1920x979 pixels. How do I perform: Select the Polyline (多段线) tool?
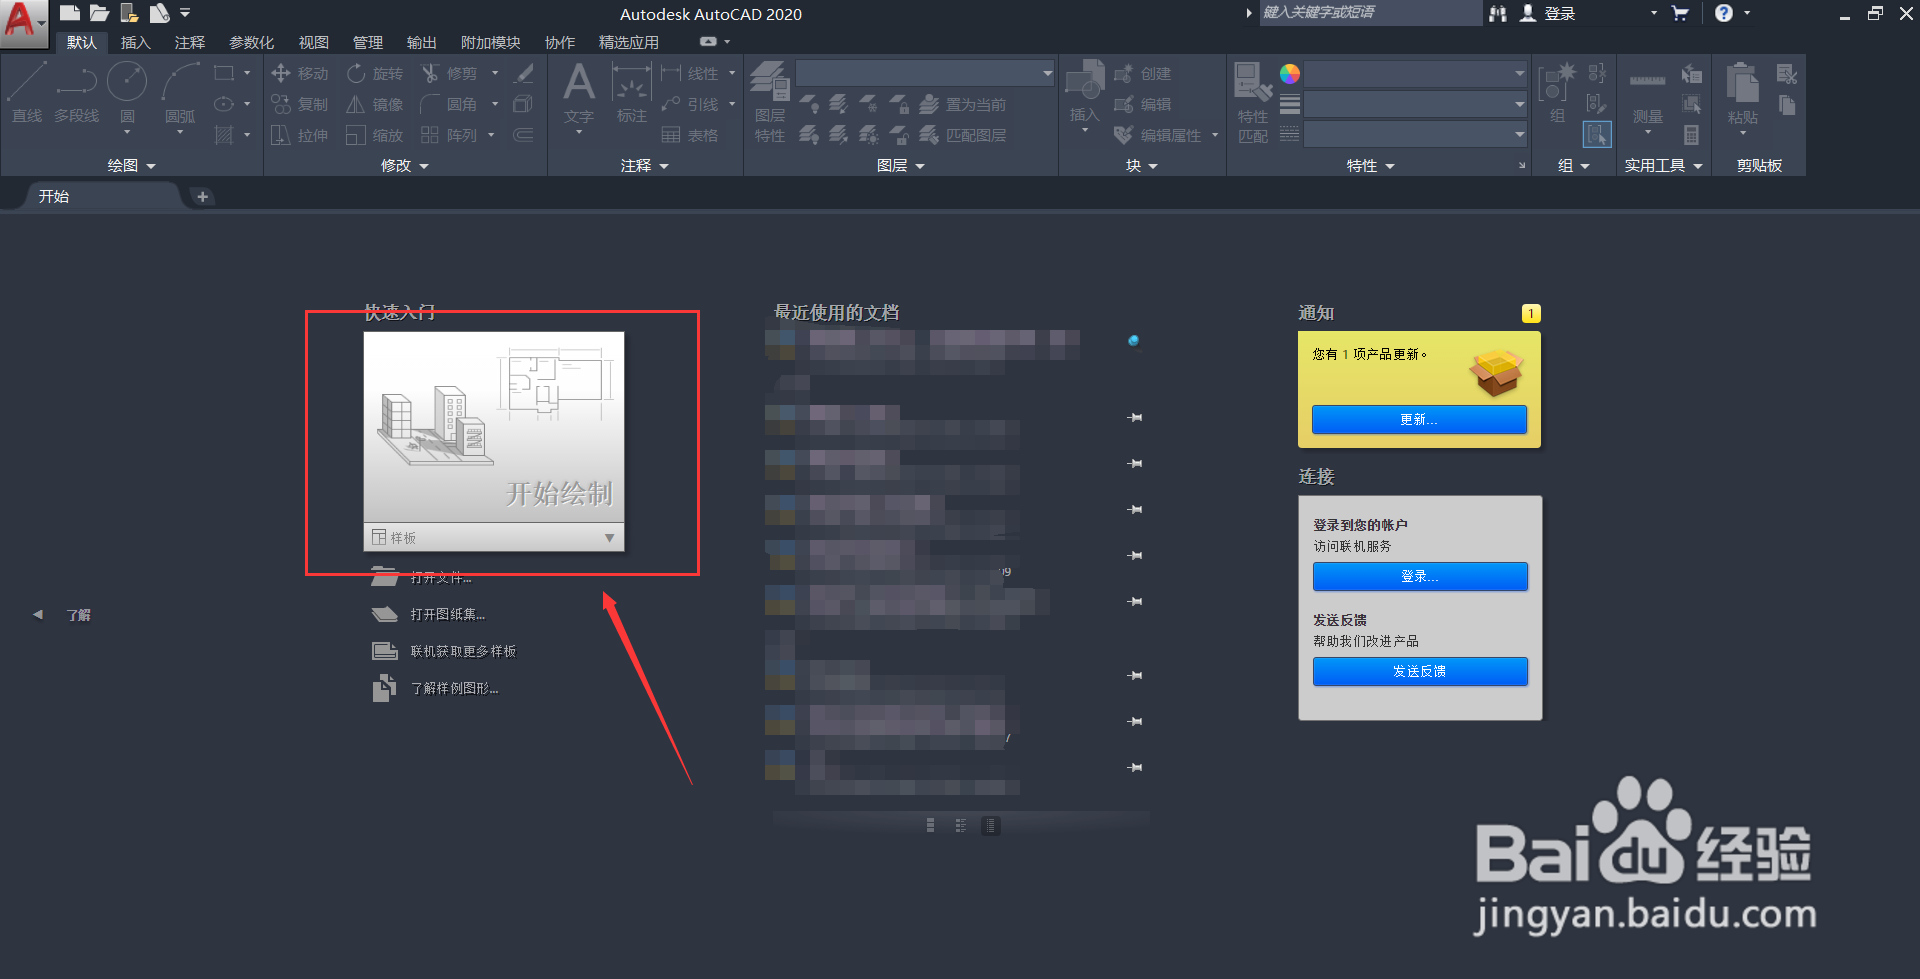click(76, 93)
